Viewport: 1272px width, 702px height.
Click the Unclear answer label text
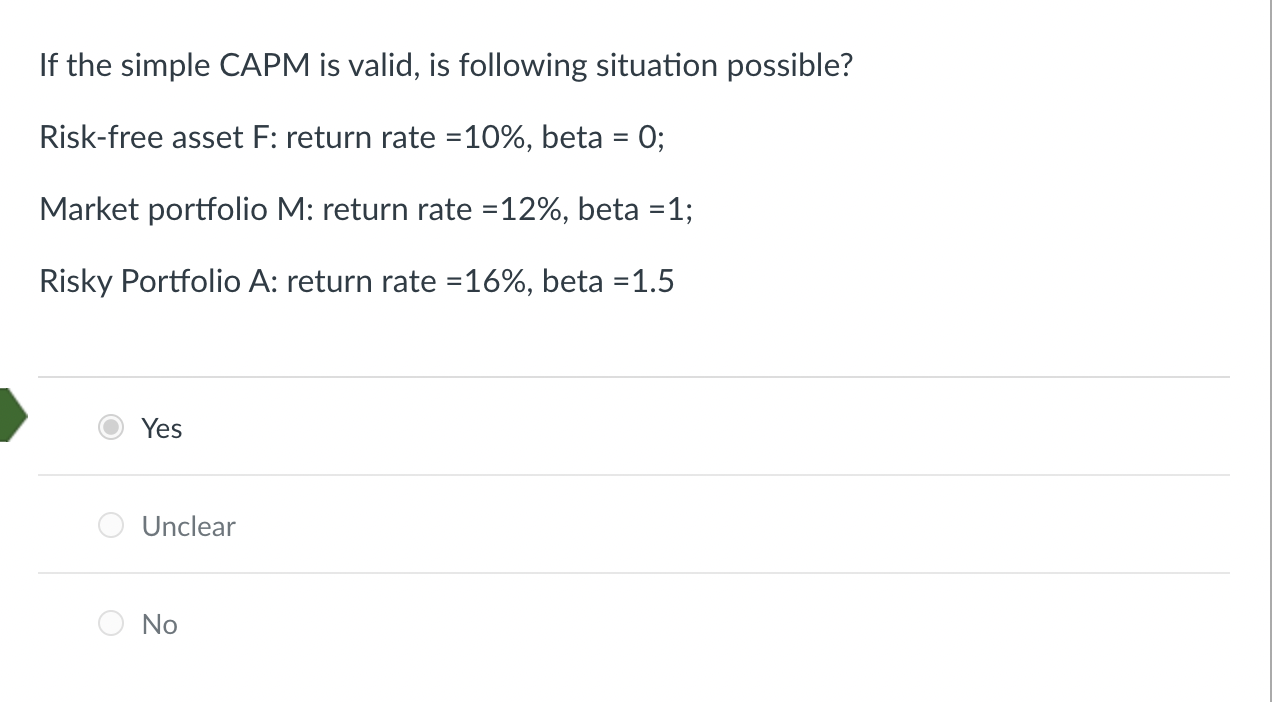coord(188,526)
